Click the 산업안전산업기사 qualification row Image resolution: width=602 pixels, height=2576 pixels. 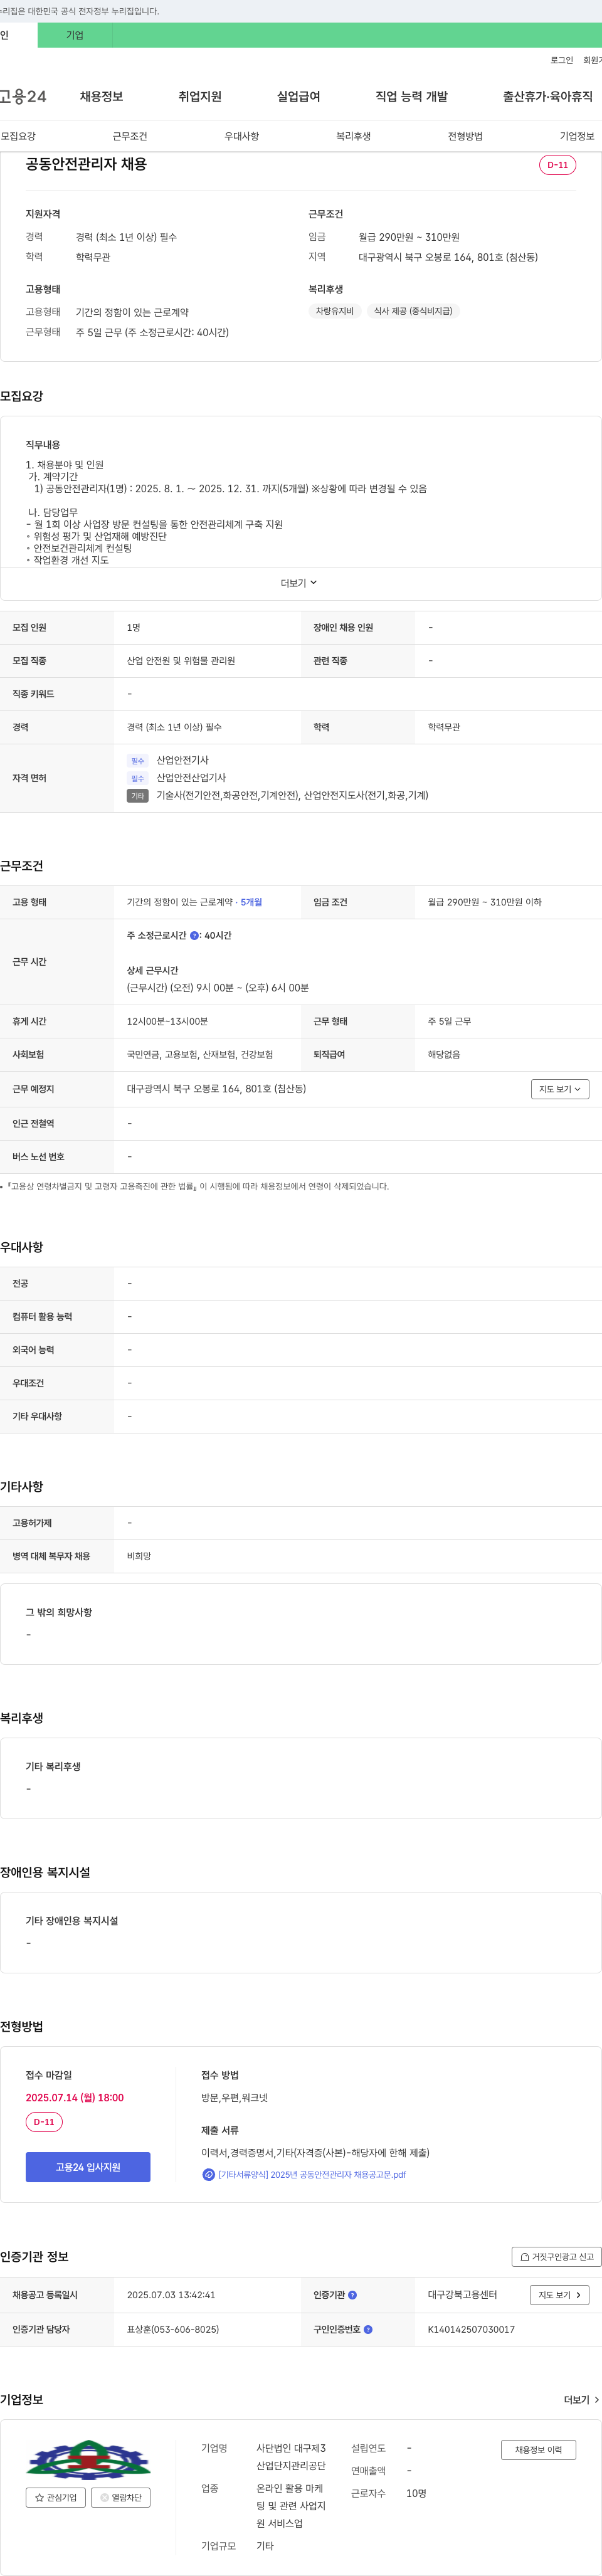point(191,778)
